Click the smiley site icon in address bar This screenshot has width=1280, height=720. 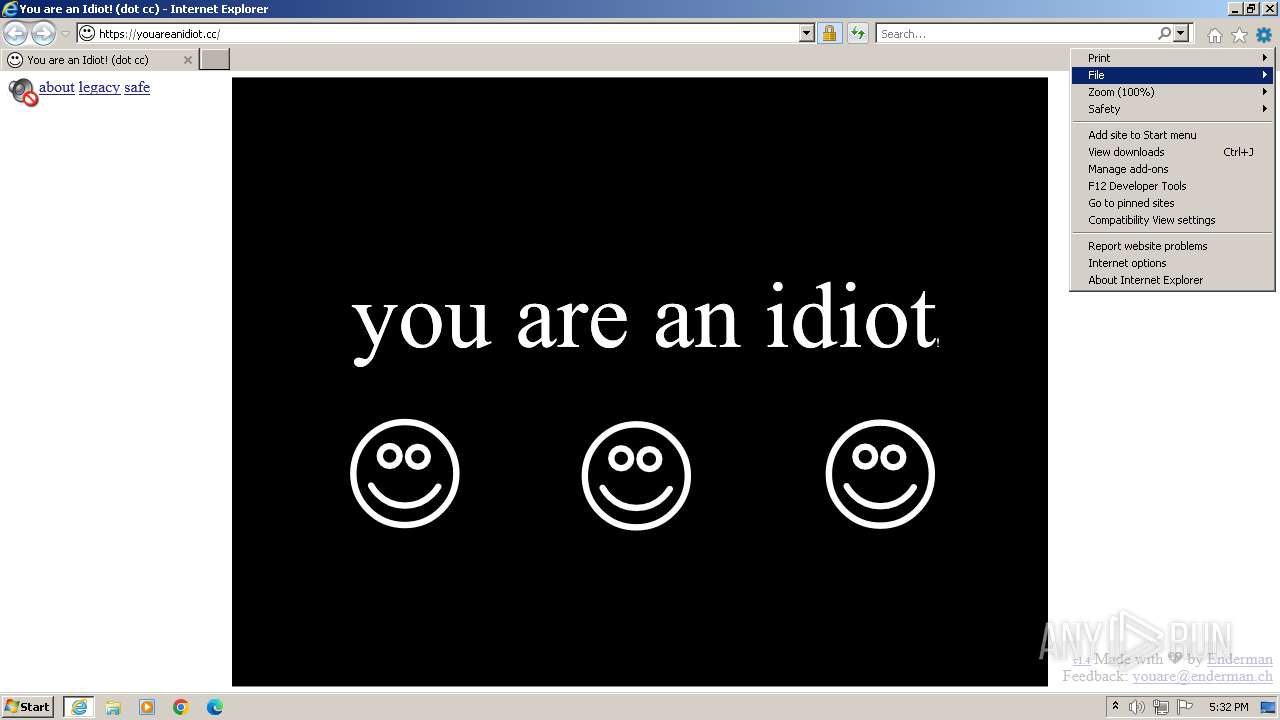87,33
